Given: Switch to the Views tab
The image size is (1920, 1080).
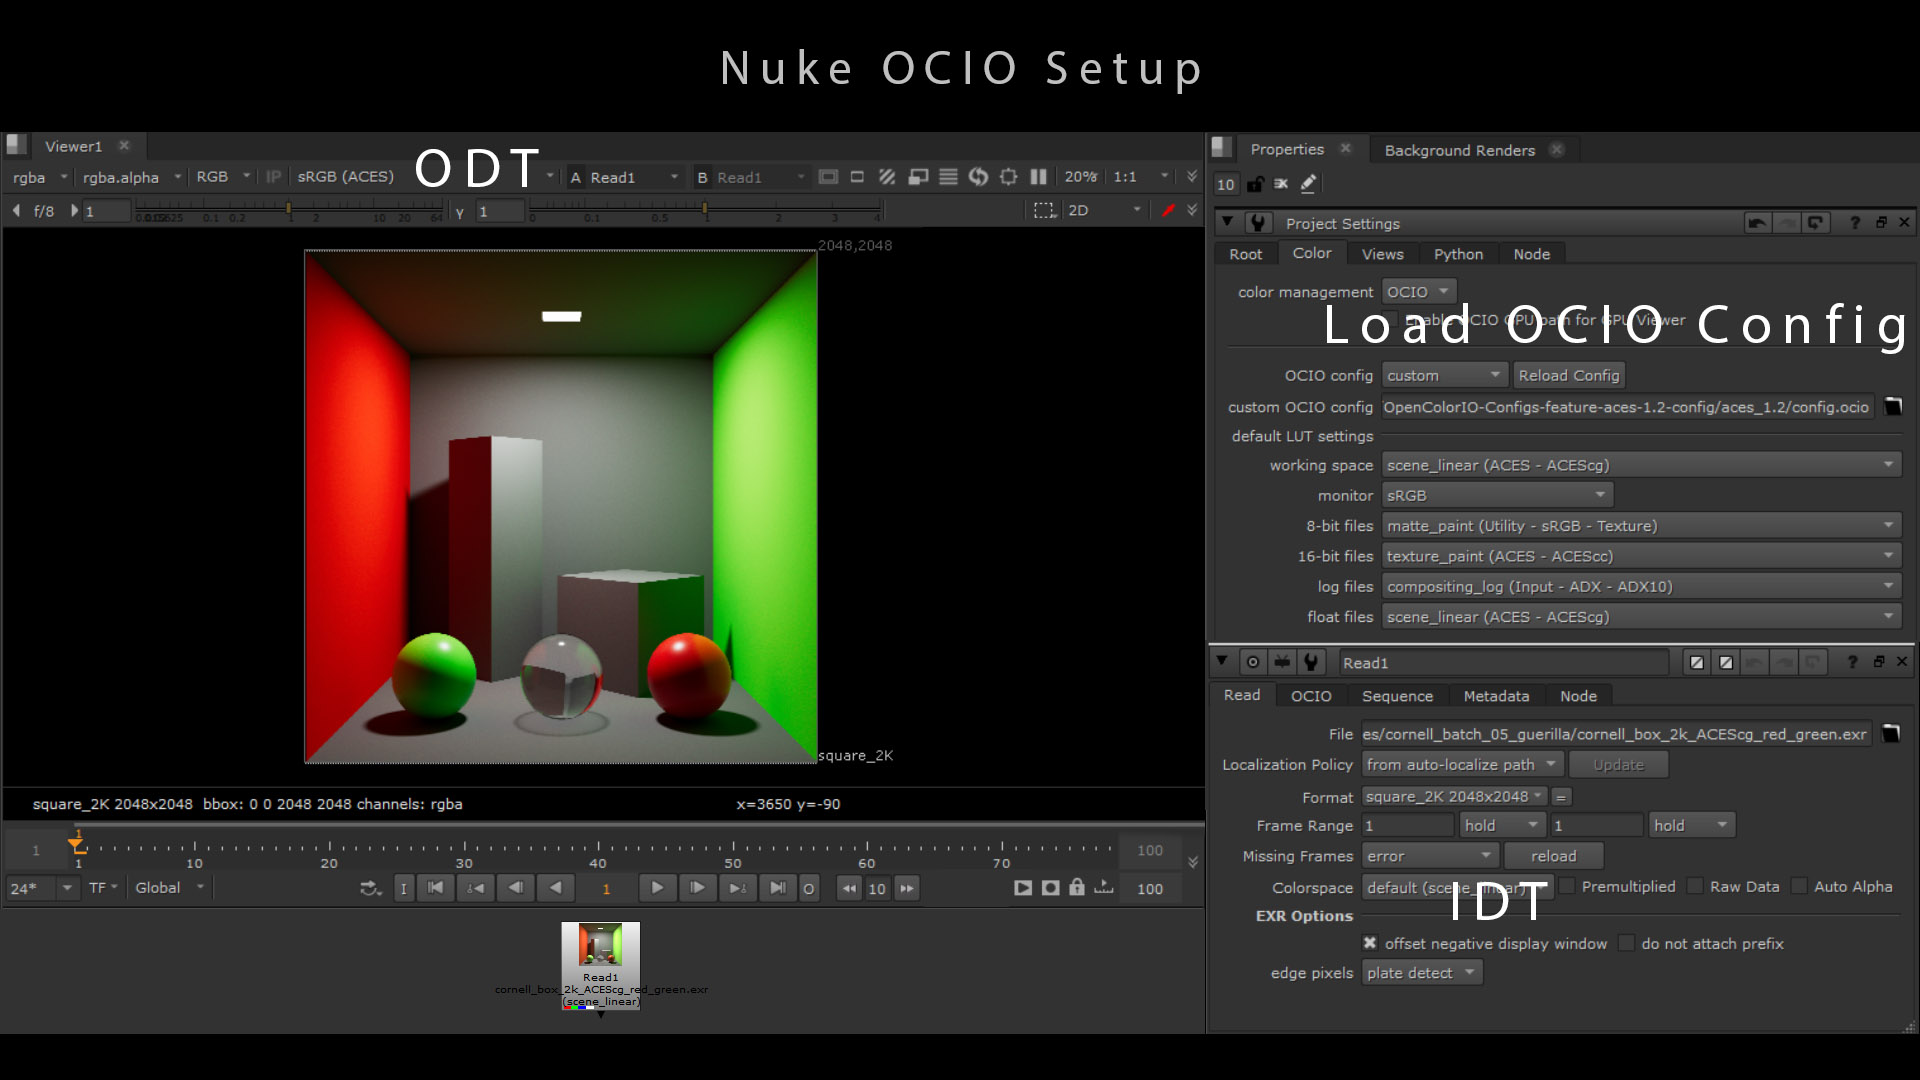Looking at the screenshot, I should (x=1382, y=254).
